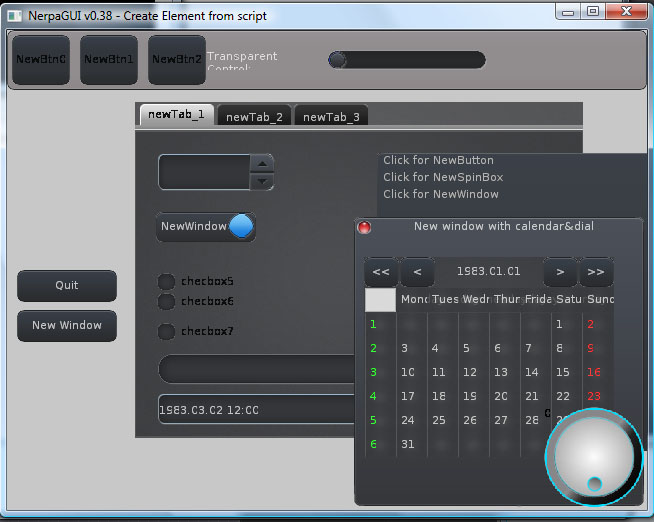The image size is (654, 522).
Task: Click the calendar next year >> button
Action: pyautogui.click(x=596, y=272)
